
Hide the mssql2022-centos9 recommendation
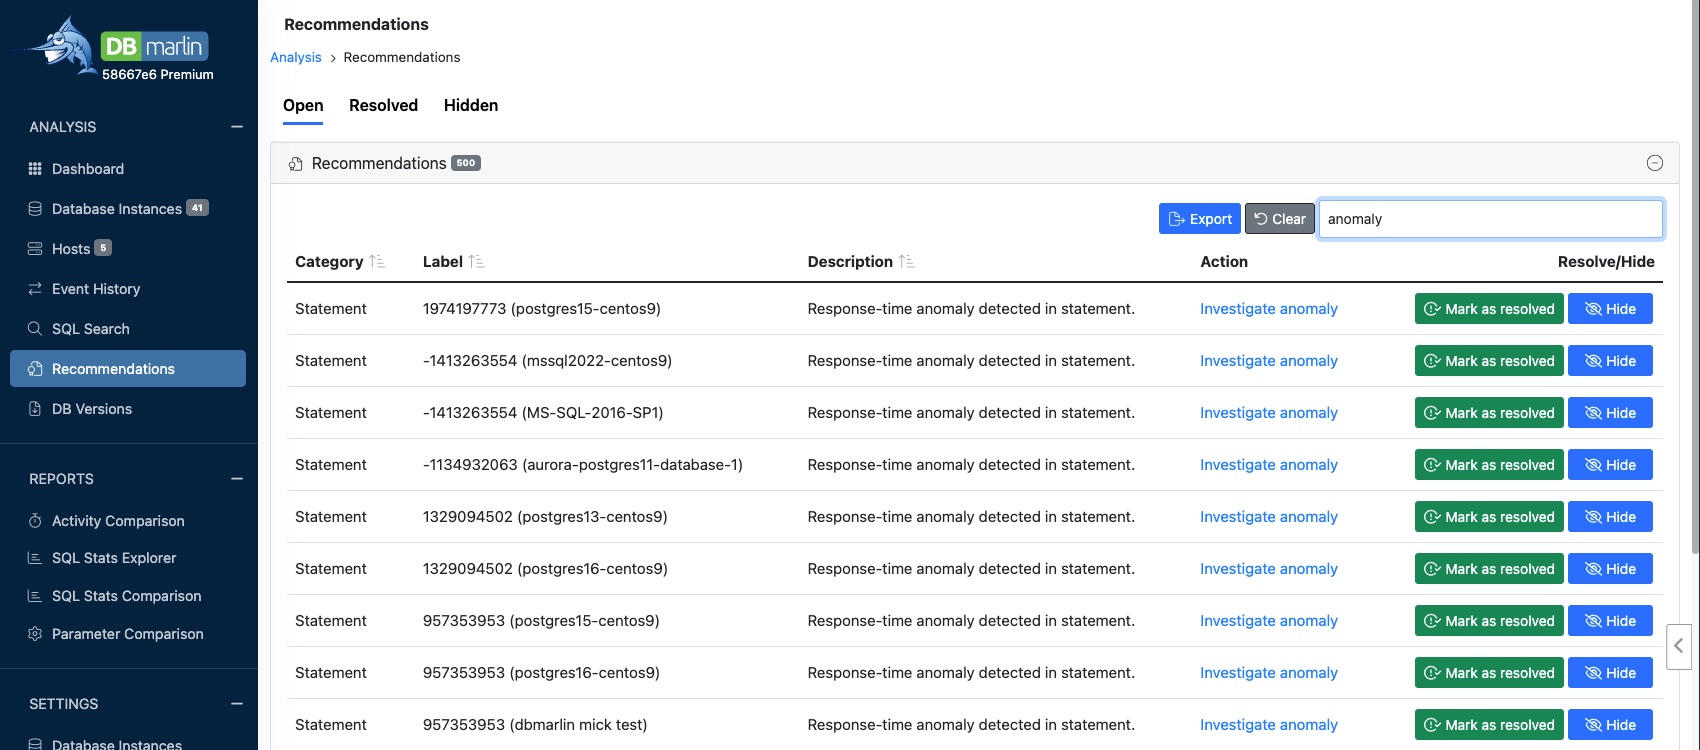pyautogui.click(x=1610, y=361)
